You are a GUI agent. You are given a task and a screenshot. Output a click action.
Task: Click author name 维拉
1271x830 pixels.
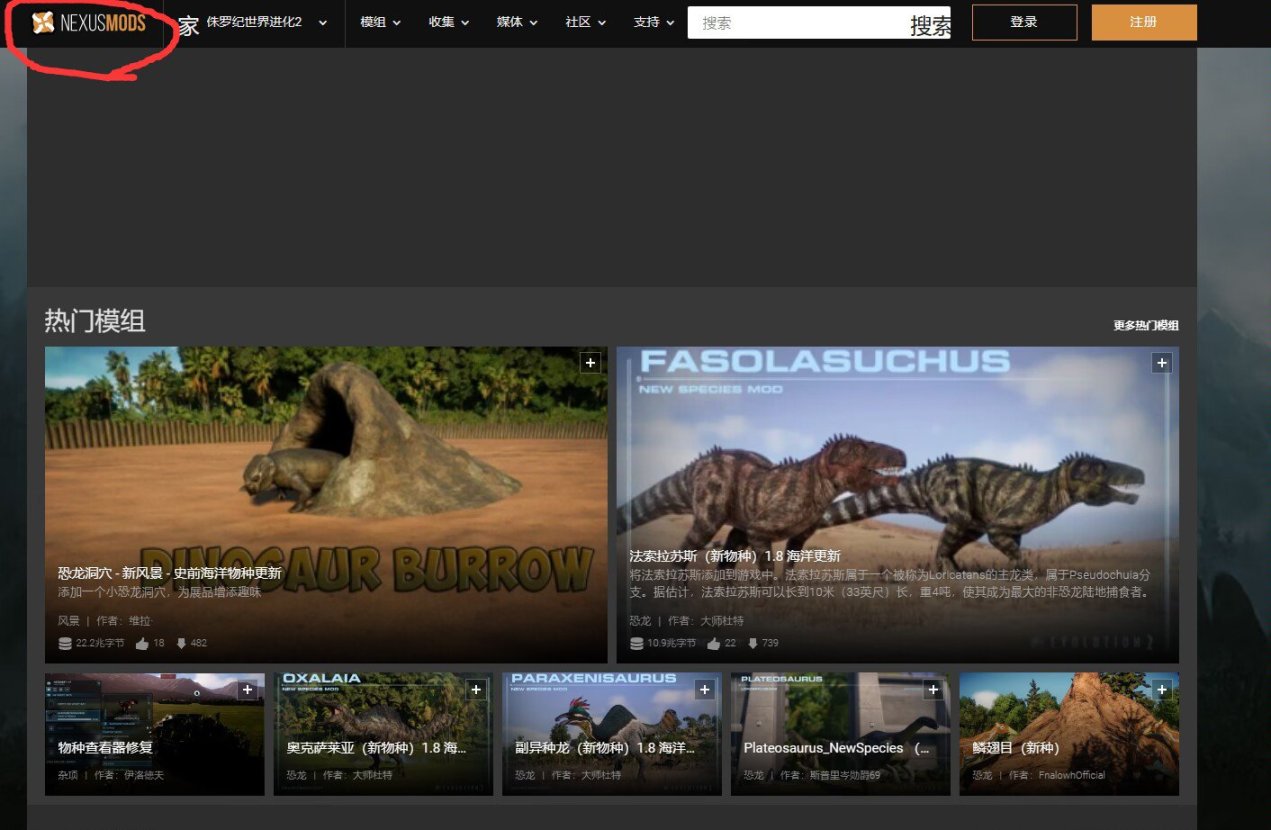tap(141, 621)
